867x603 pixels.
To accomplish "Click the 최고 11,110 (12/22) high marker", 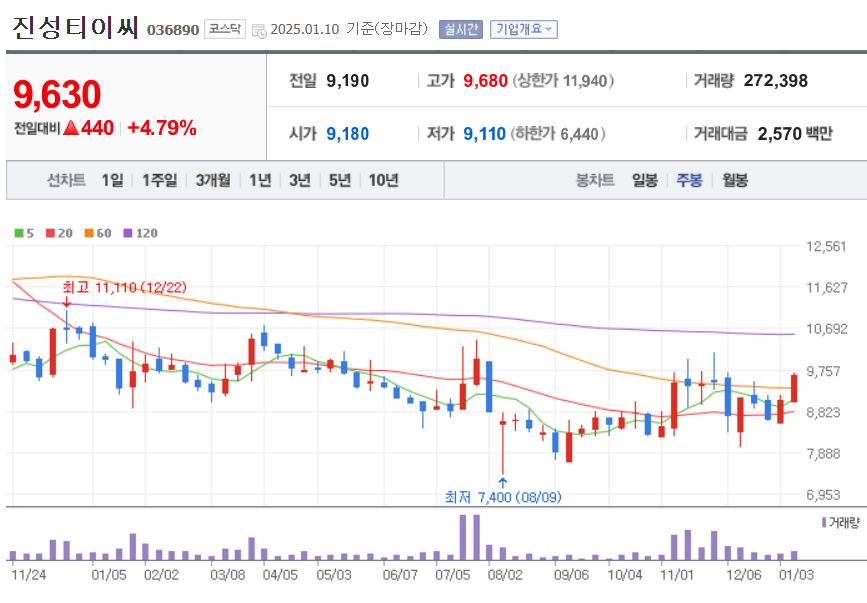I will (124, 287).
